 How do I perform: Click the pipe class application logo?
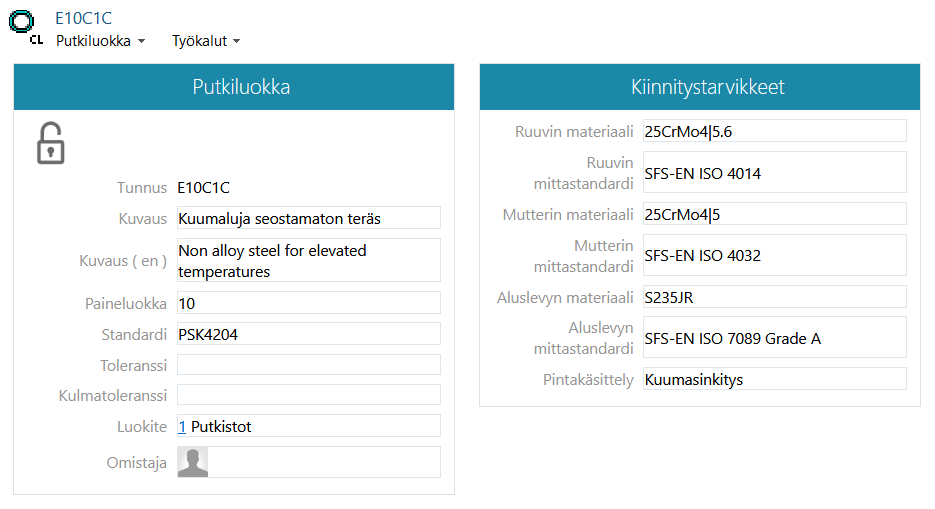point(22,24)
